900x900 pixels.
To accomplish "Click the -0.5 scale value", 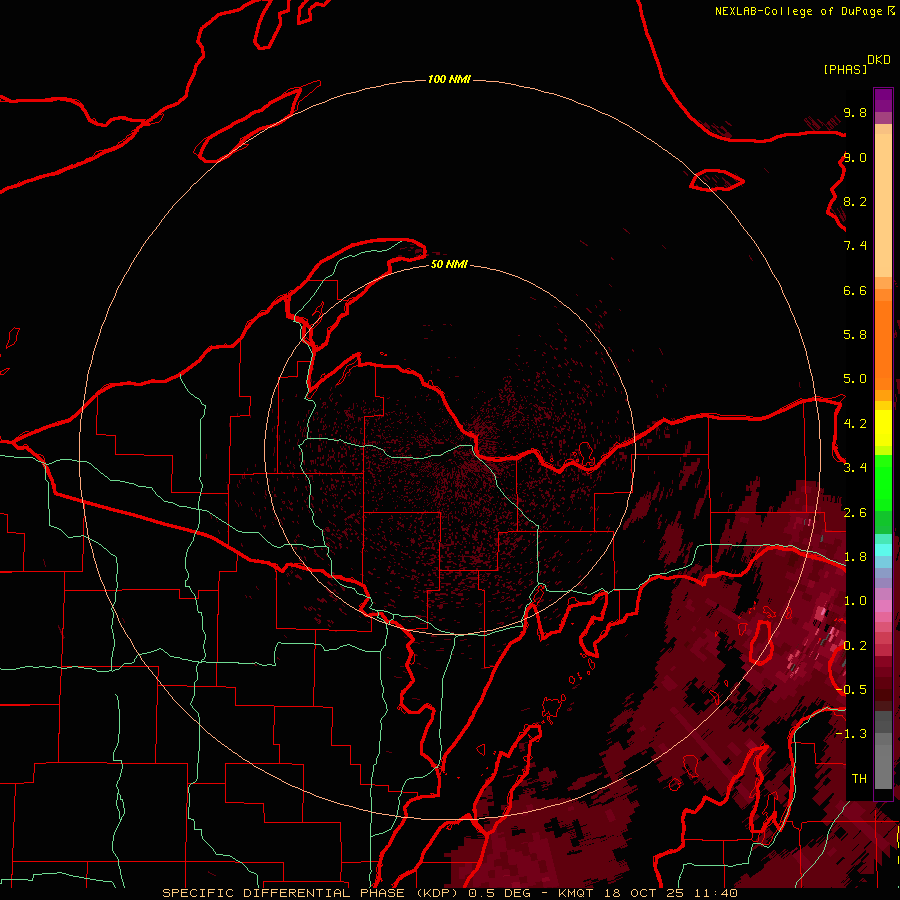I will 852,690.
